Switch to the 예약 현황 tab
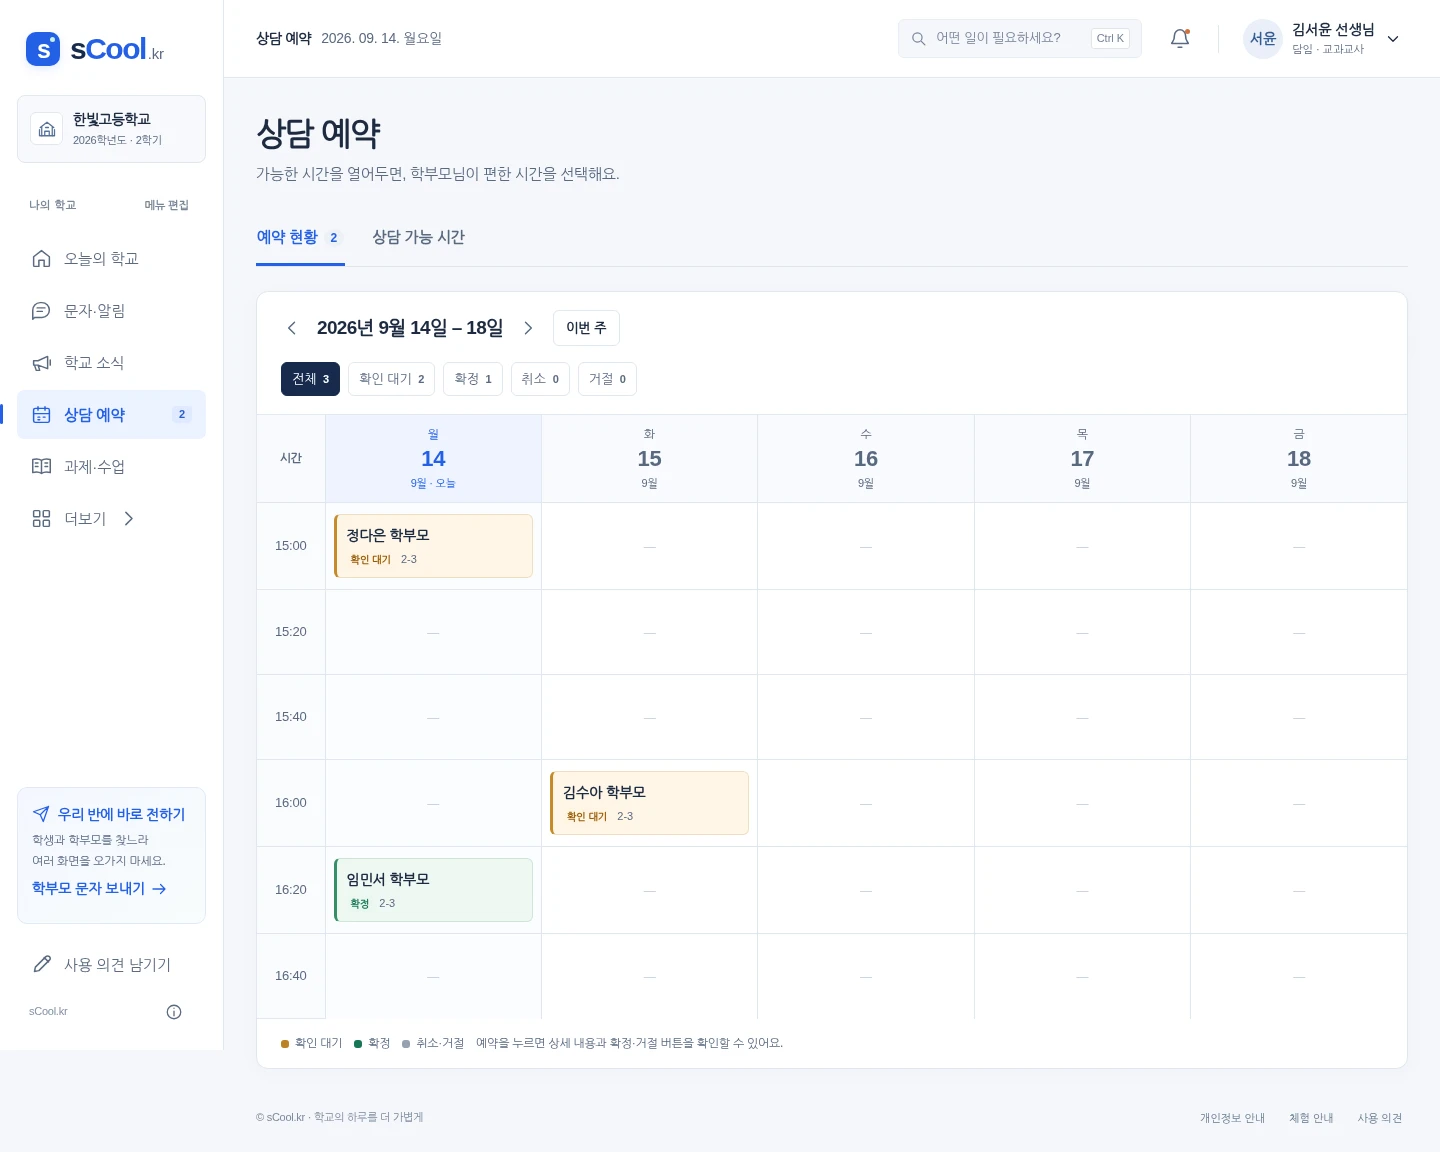Viewport: 1440px width, 1152px height. (x=300, y=238)
